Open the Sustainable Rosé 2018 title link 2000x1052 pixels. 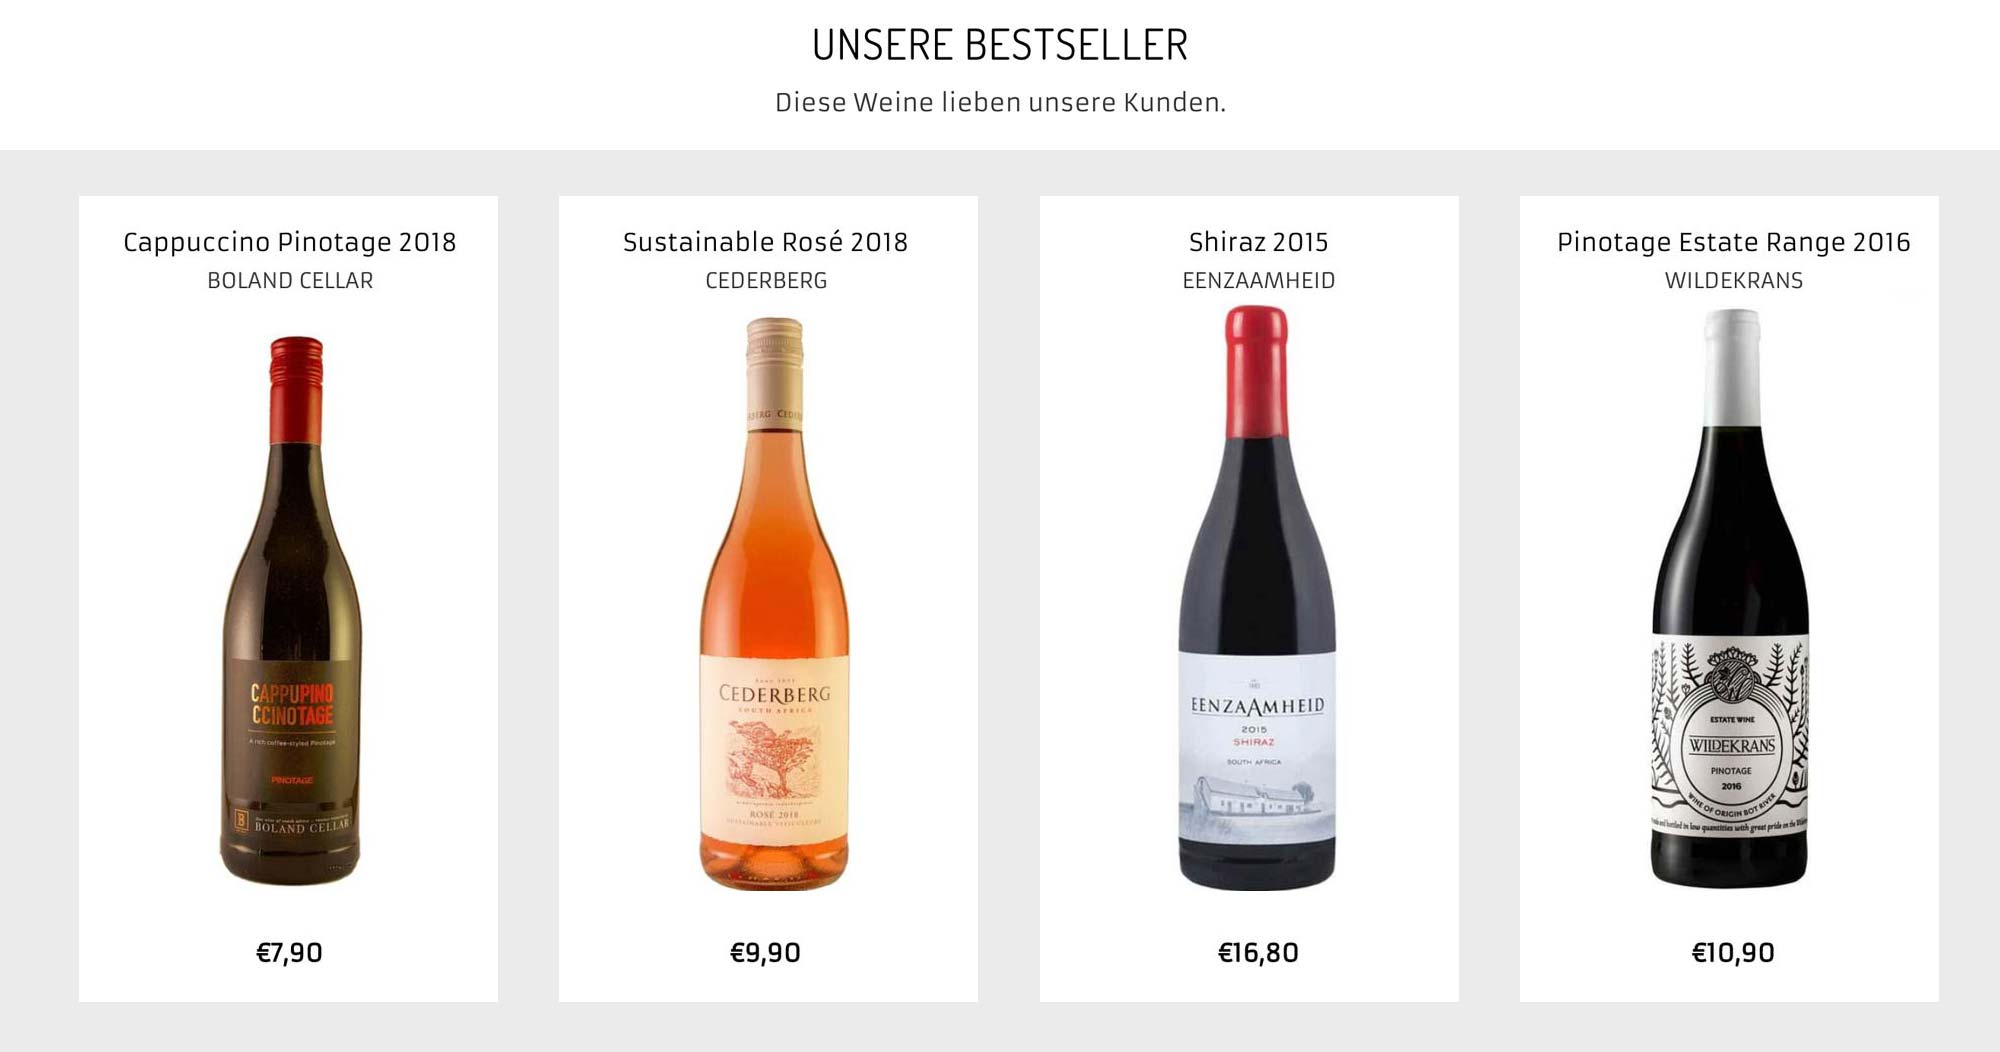[x=765, y=242]
